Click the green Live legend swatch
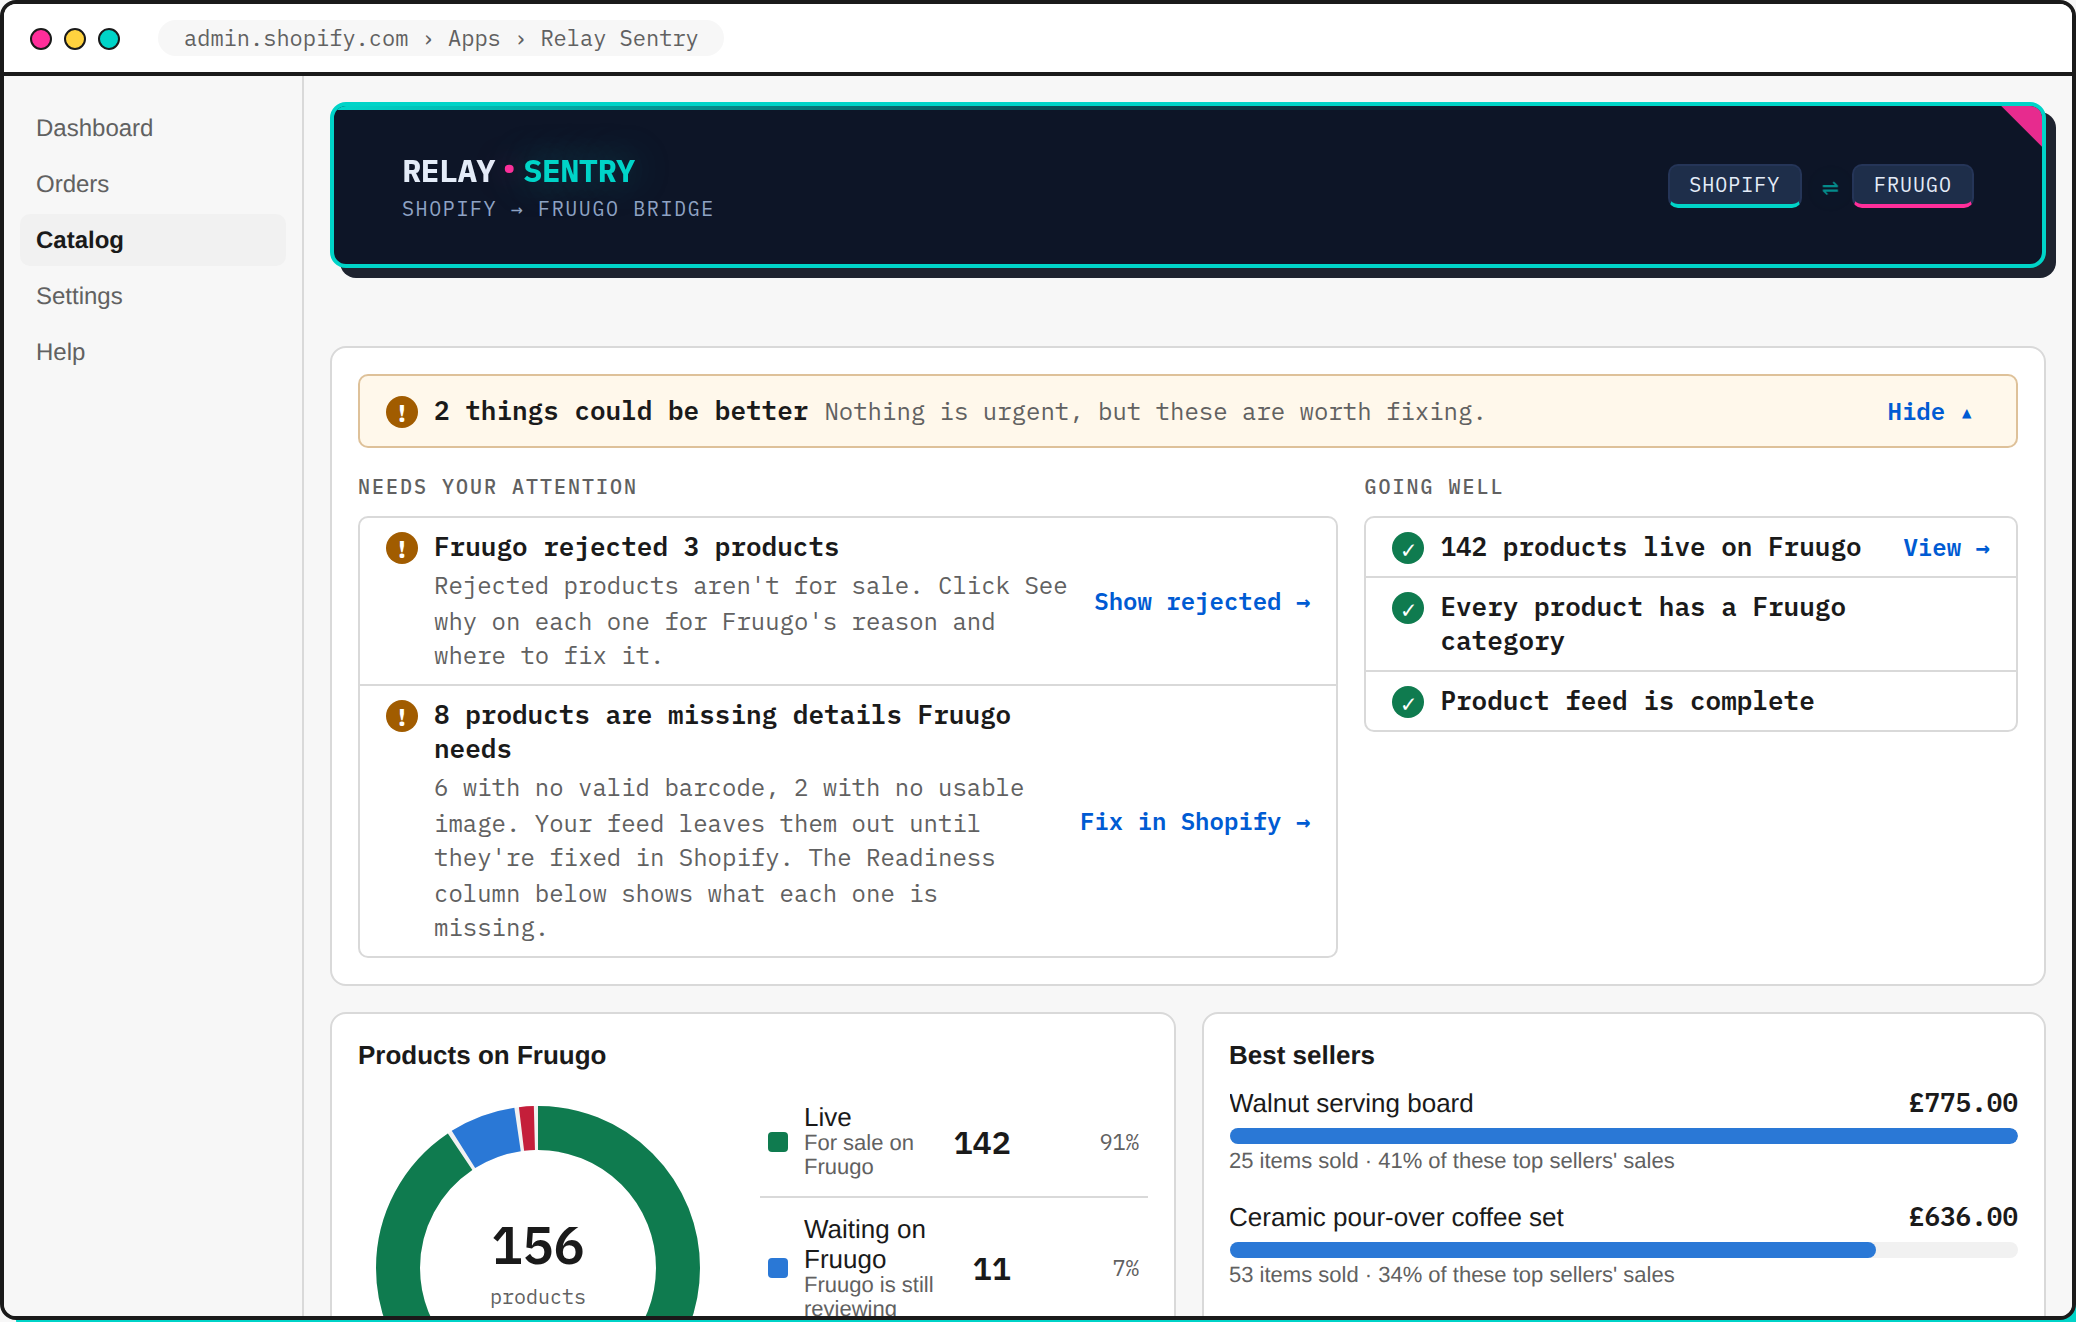This screenshot has width=2076, height=1322. pyautogui.click(x=778, y=1142)
